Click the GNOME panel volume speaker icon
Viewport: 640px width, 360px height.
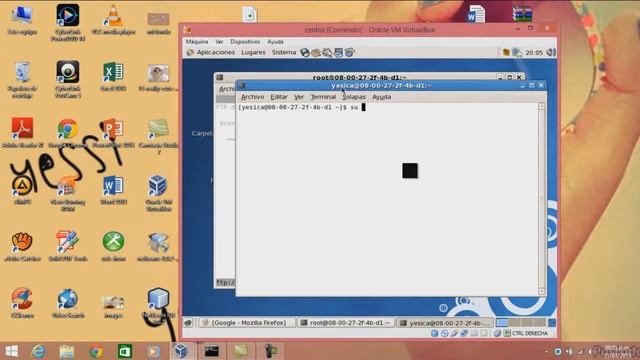point(551,52)
